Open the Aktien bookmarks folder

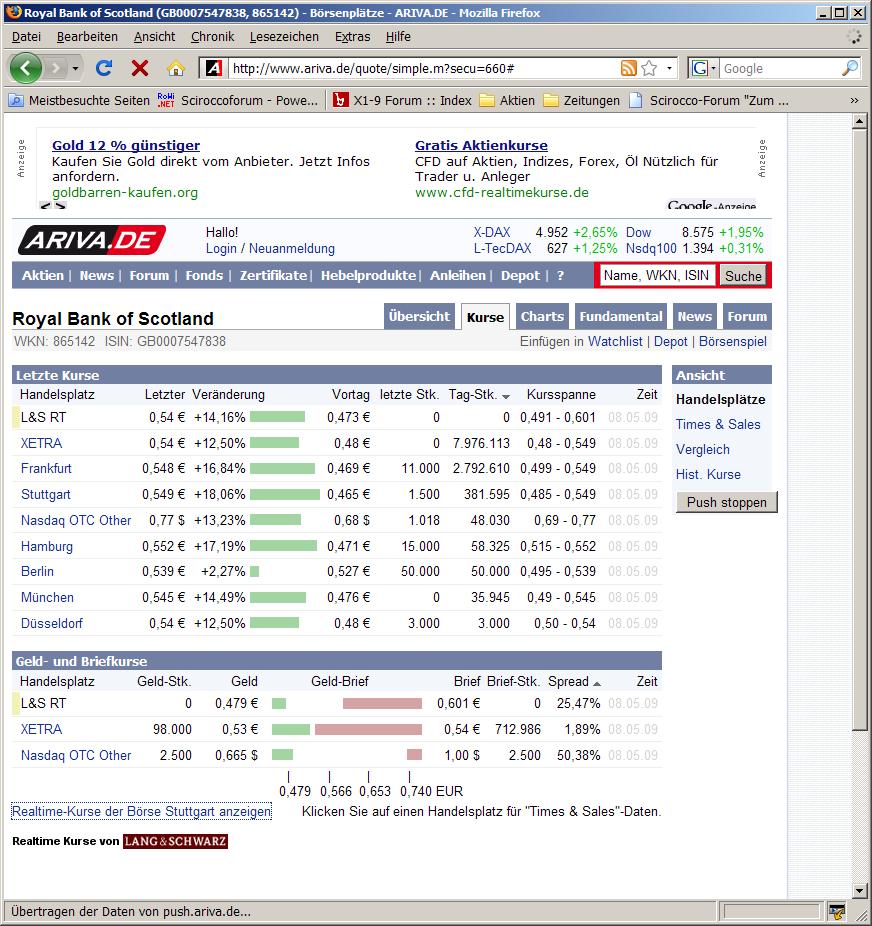(507, 100)
